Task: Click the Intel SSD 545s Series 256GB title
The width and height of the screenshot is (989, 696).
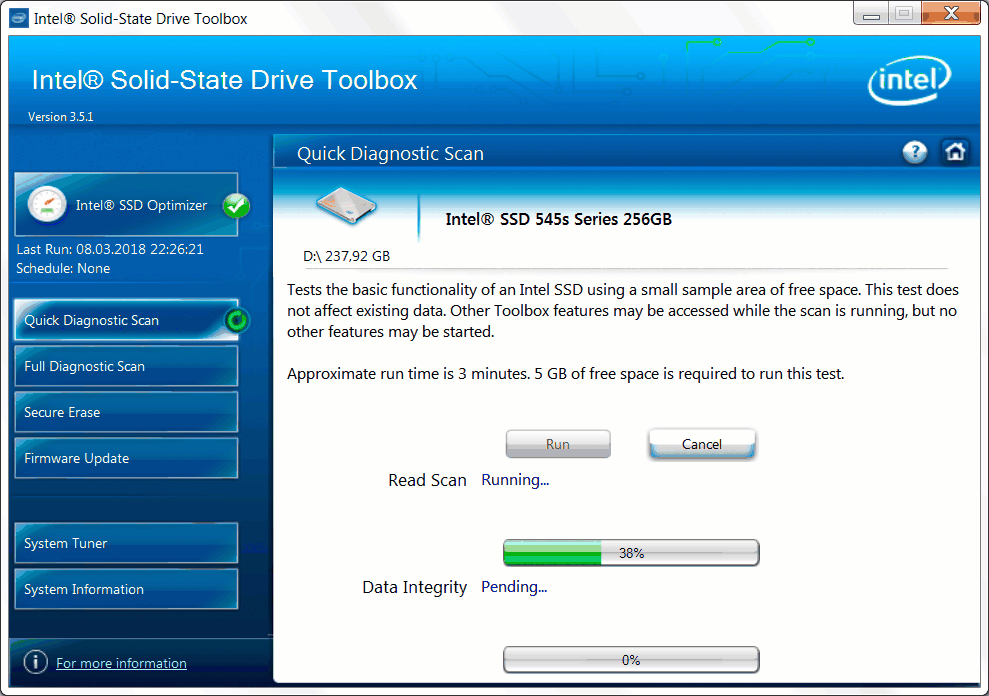Action: 558,219
